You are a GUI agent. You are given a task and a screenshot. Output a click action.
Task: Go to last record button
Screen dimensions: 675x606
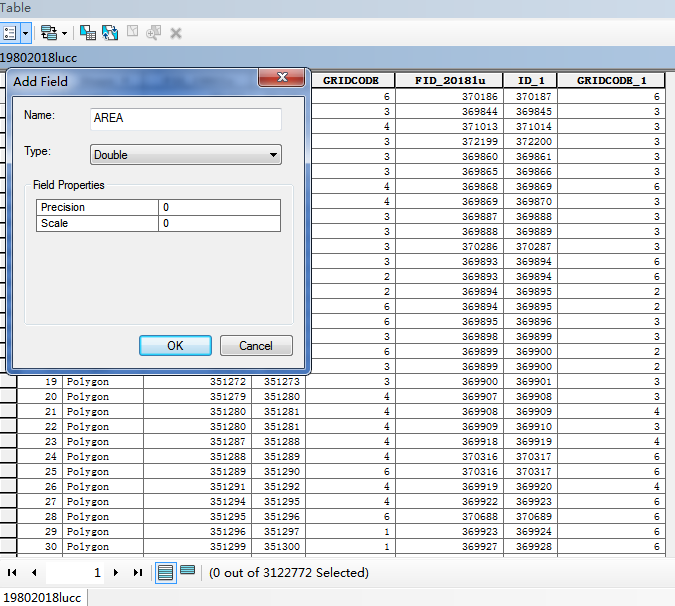pyautogui.click(x=138, y=572)
